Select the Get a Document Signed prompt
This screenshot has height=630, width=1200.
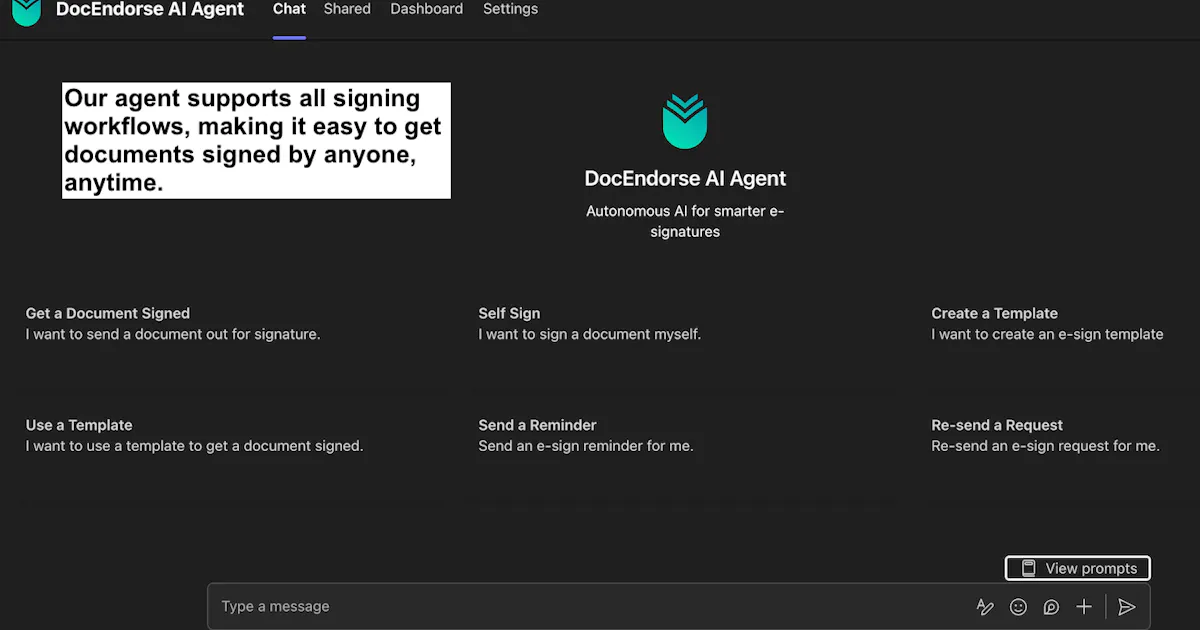173,324
